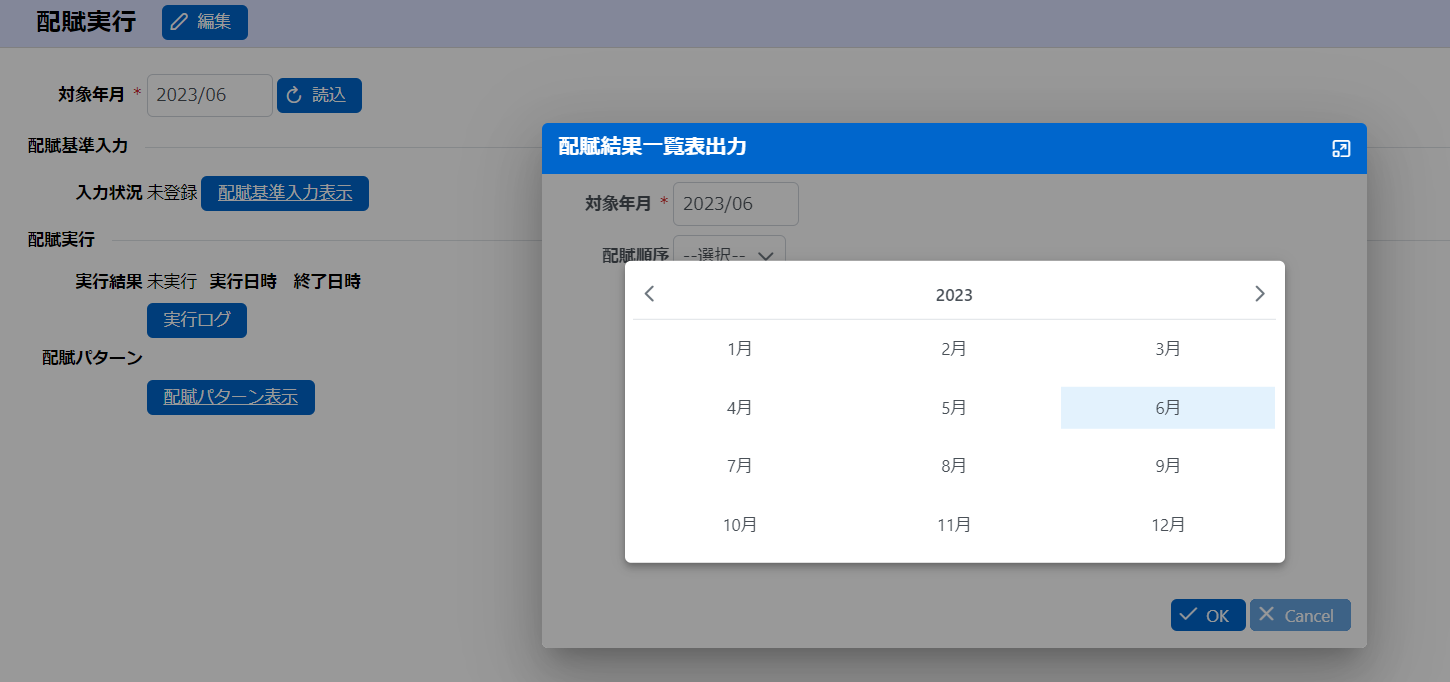Viewport: 1450px width, 682px height.
Task: Click the dialog title 配賦結果一覧表出力
Action: [x=652, y=147]
